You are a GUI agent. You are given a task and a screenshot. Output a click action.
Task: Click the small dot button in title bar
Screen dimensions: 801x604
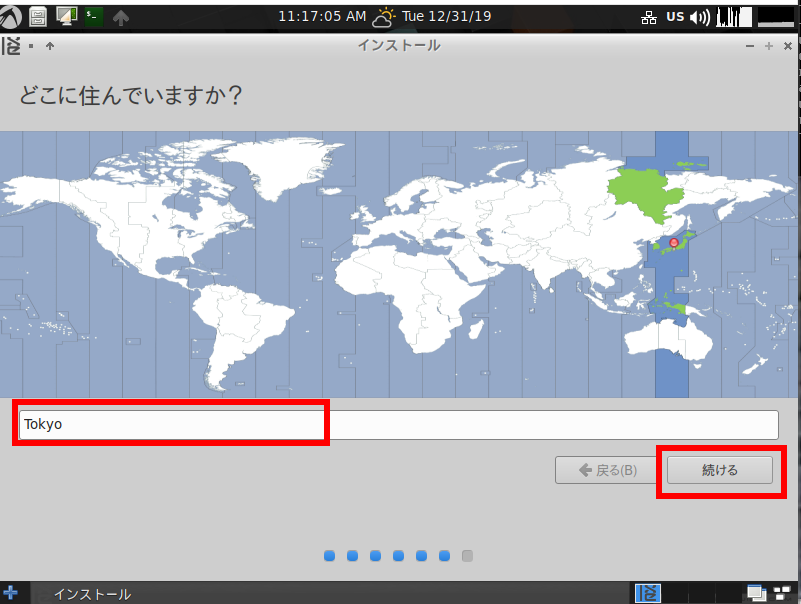(x=31, y=46)
